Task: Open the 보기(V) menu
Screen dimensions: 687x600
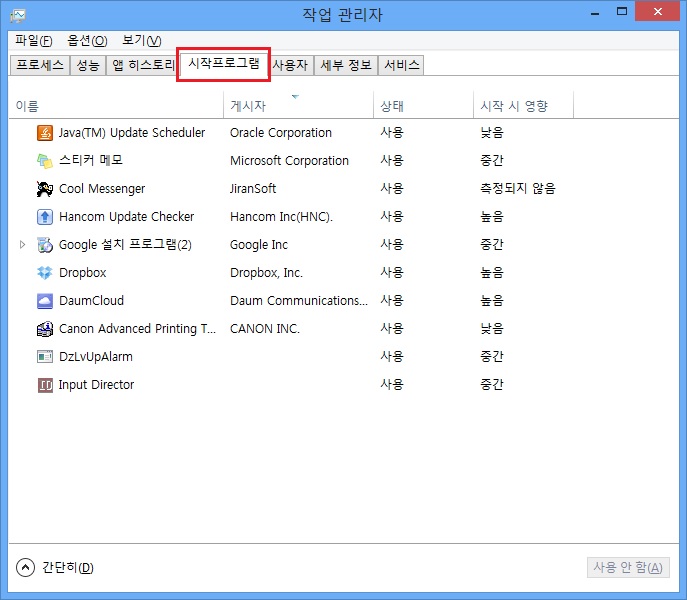Action: coord(142,41)
